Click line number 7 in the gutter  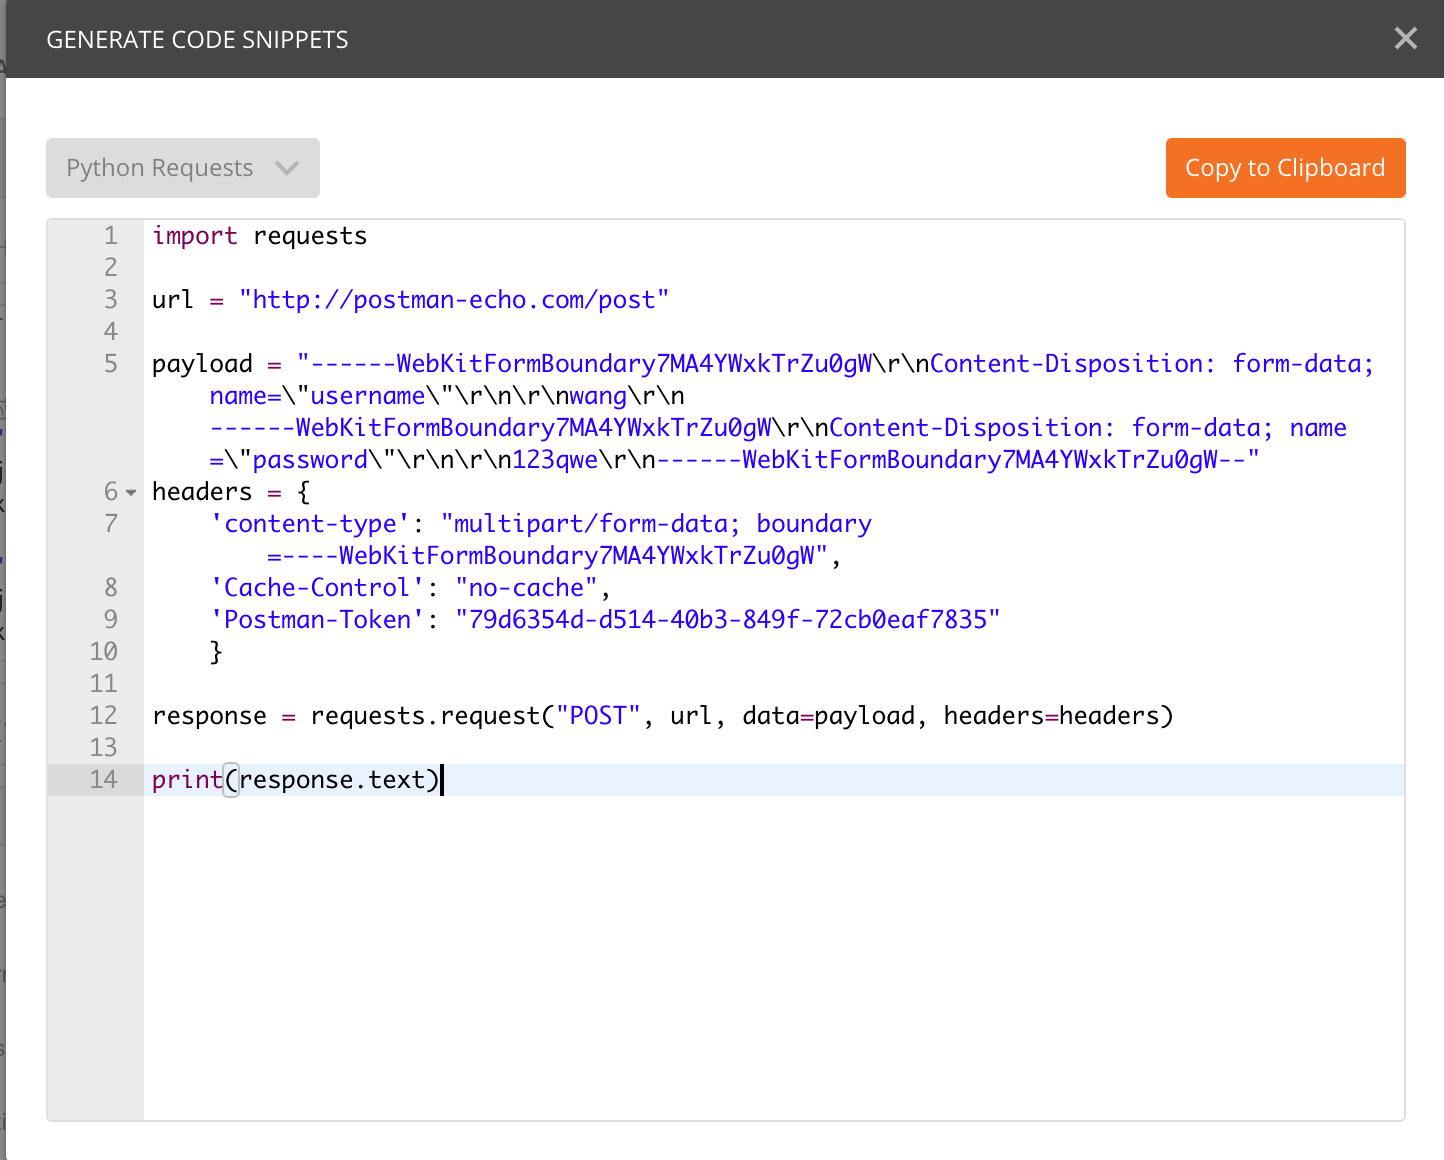click(110, 524)
